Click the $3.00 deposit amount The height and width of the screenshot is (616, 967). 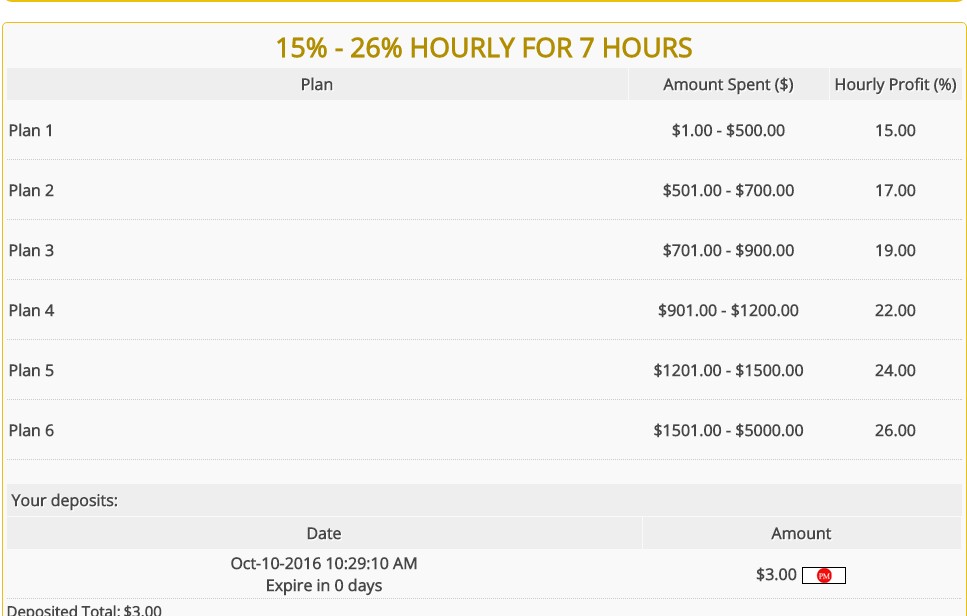coord(776,575)
